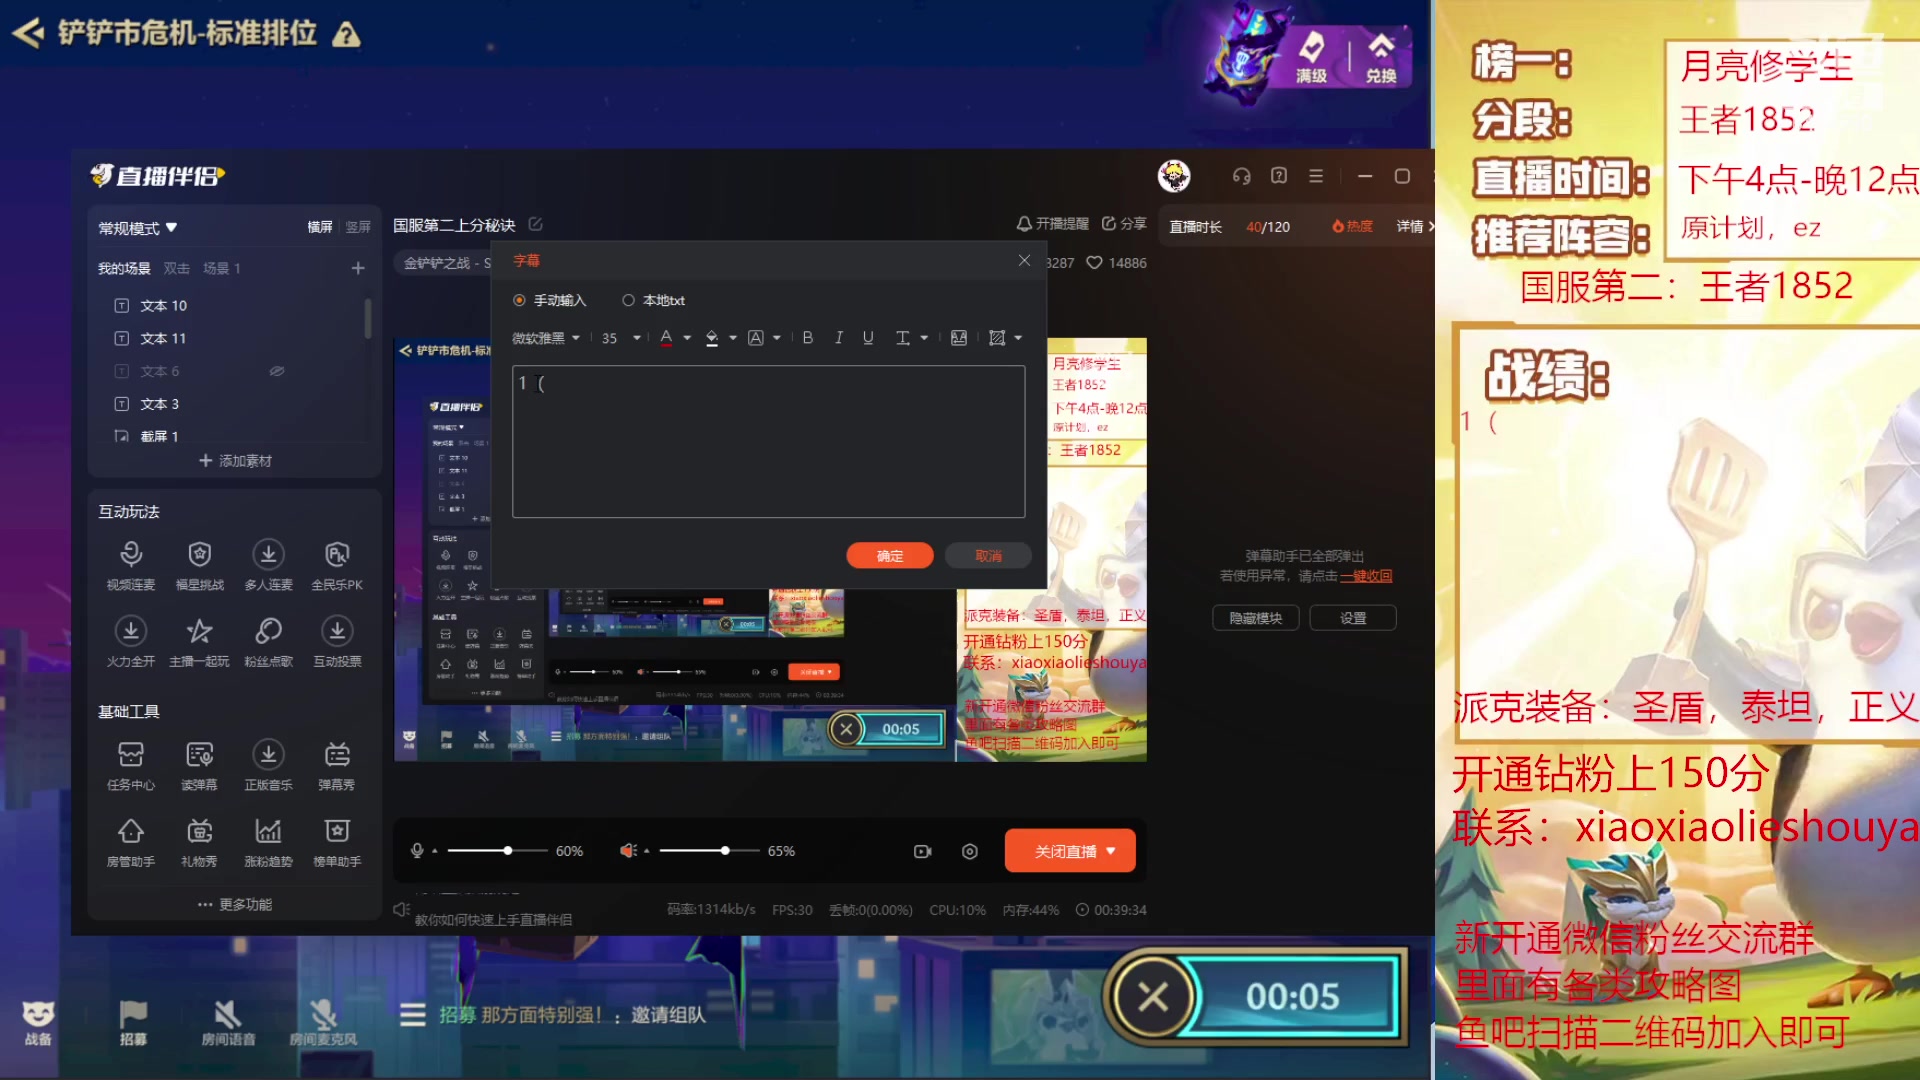The image size is (1920, 1080).
Task: Open 福星挑战 challenge feature
Action: tap(200, 565)
